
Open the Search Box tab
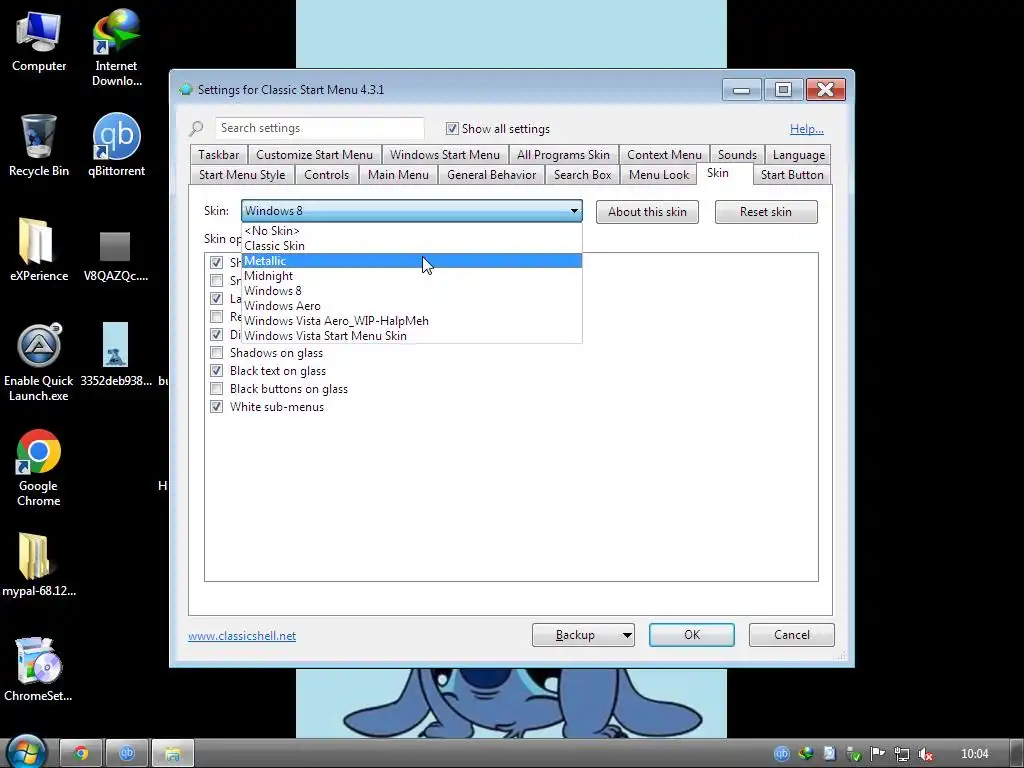583,175
